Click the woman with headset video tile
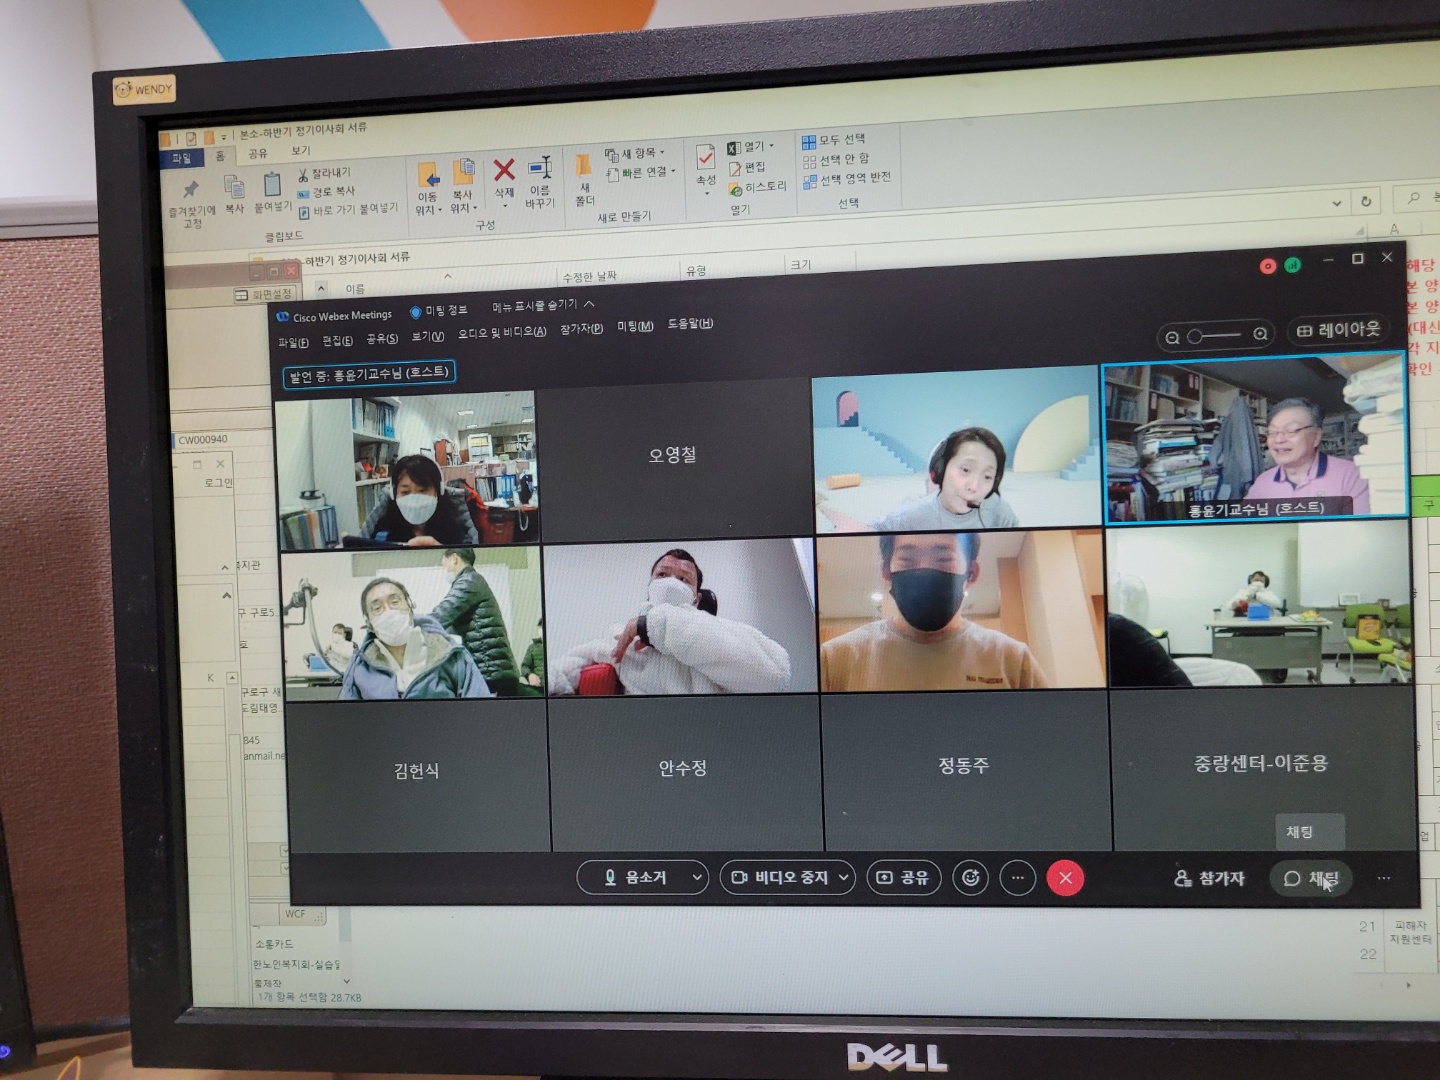1440x1080 pixels. (x=956, y=450)
